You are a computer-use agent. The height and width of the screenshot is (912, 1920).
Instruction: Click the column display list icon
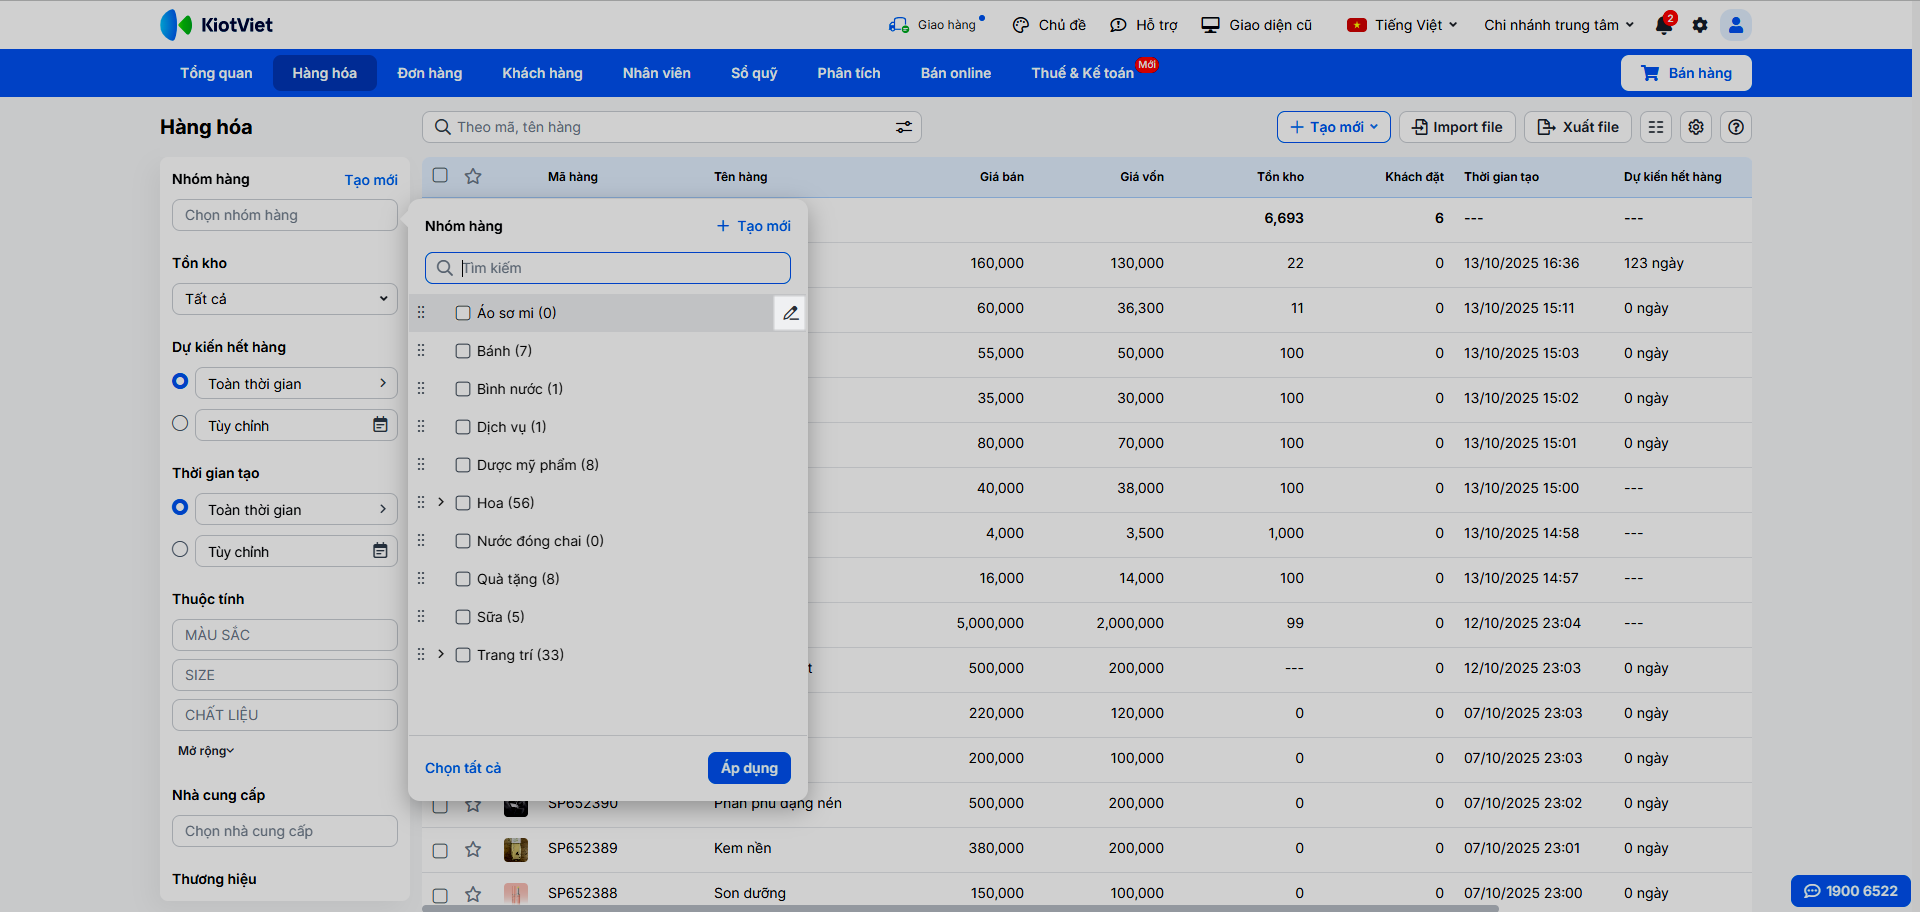(x=1656, y=127)
